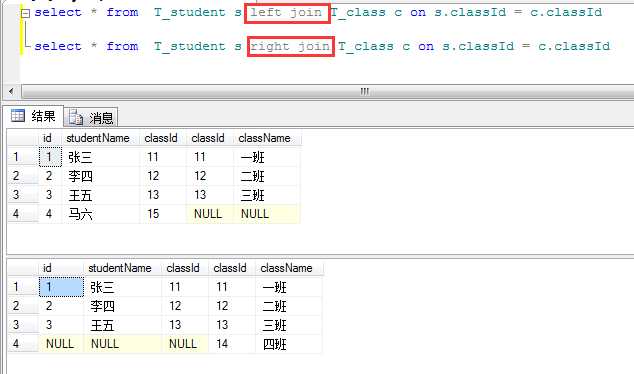Image resolution: width=634 pixels, height=374 pixels.
Task: Click className column header in first result grid
Action: point(267,138)
